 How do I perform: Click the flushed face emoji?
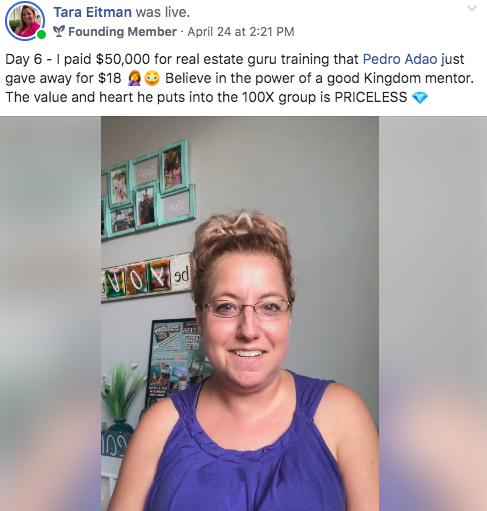[x=152, y=79]
